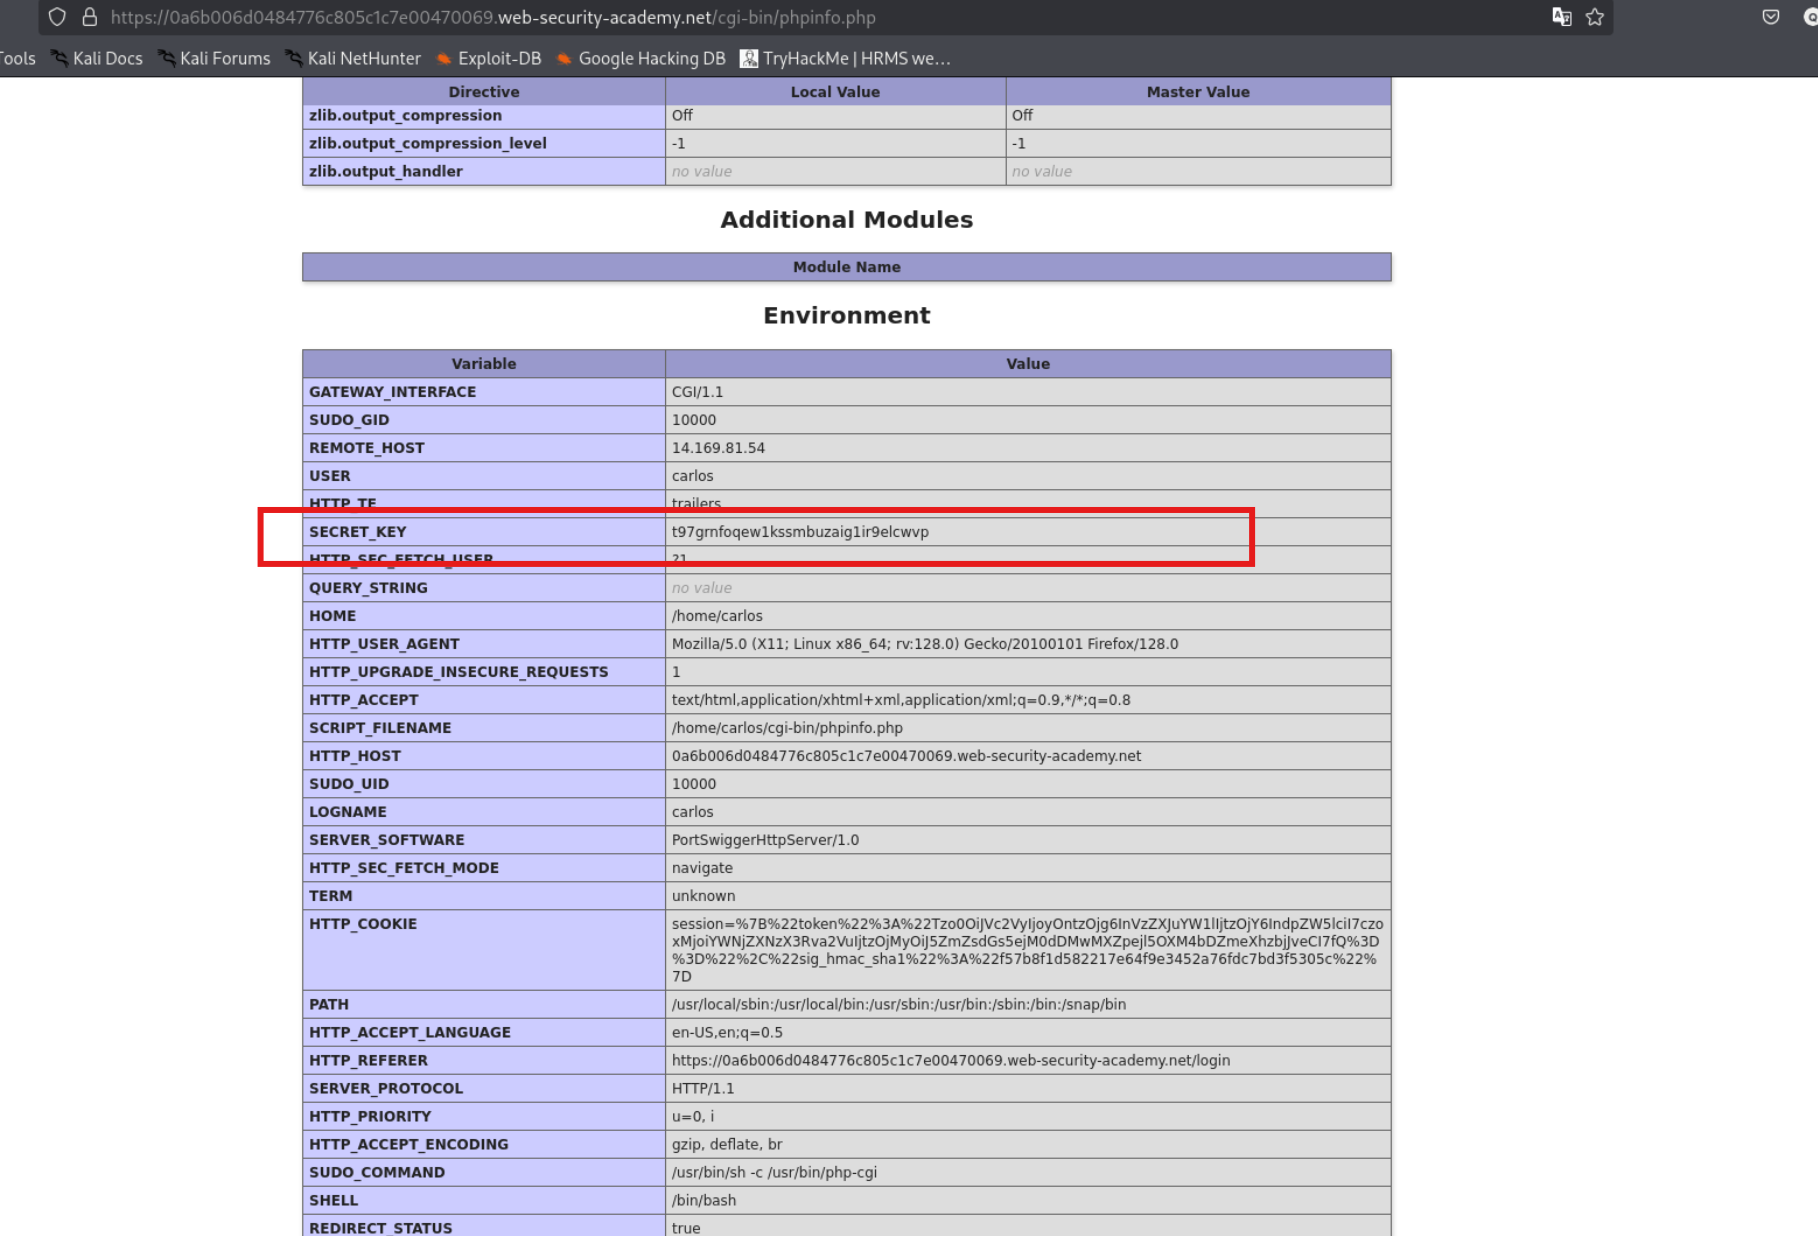This screenshot has width=1818, height=1236.
Task: Click the Master Value column header
Action: click(x=1198, y=92)
